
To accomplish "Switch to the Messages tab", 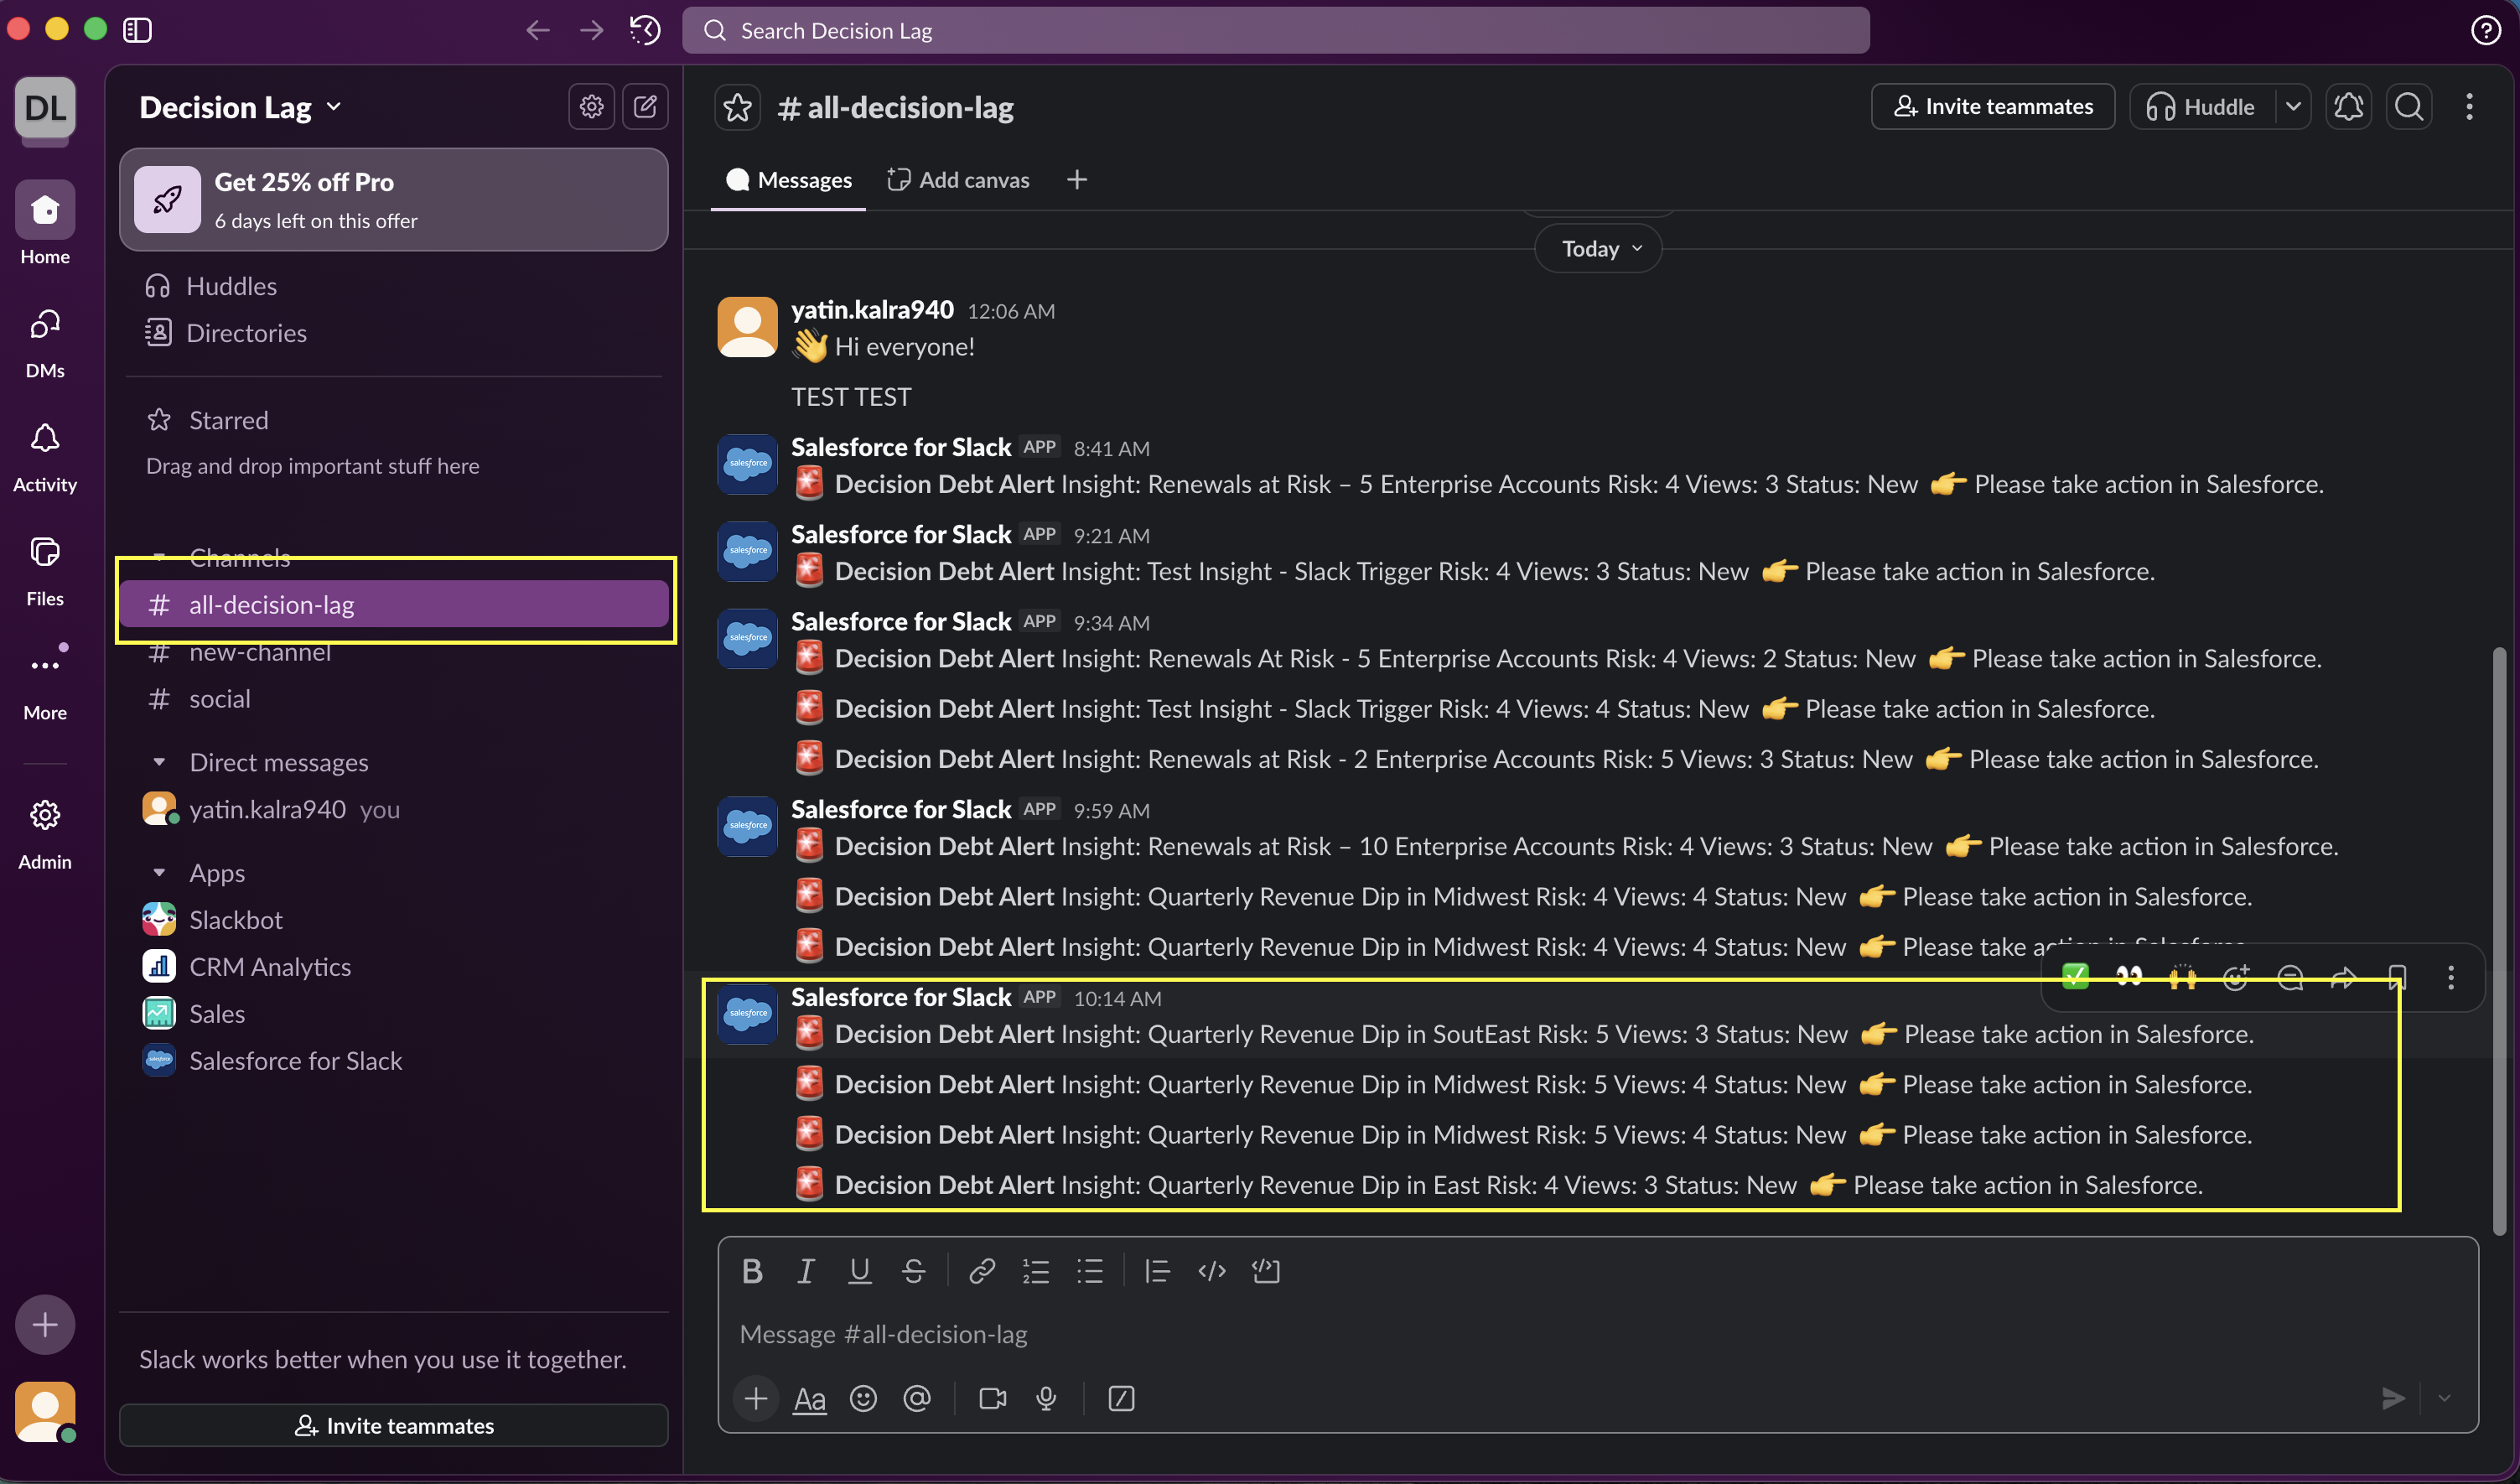I will click(788, 180).
